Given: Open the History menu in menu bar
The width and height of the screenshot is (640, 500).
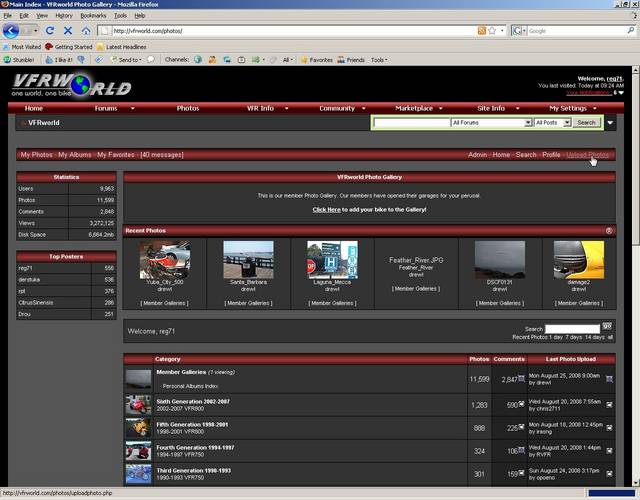Looking at the screenshot, I should click(64, 16).
